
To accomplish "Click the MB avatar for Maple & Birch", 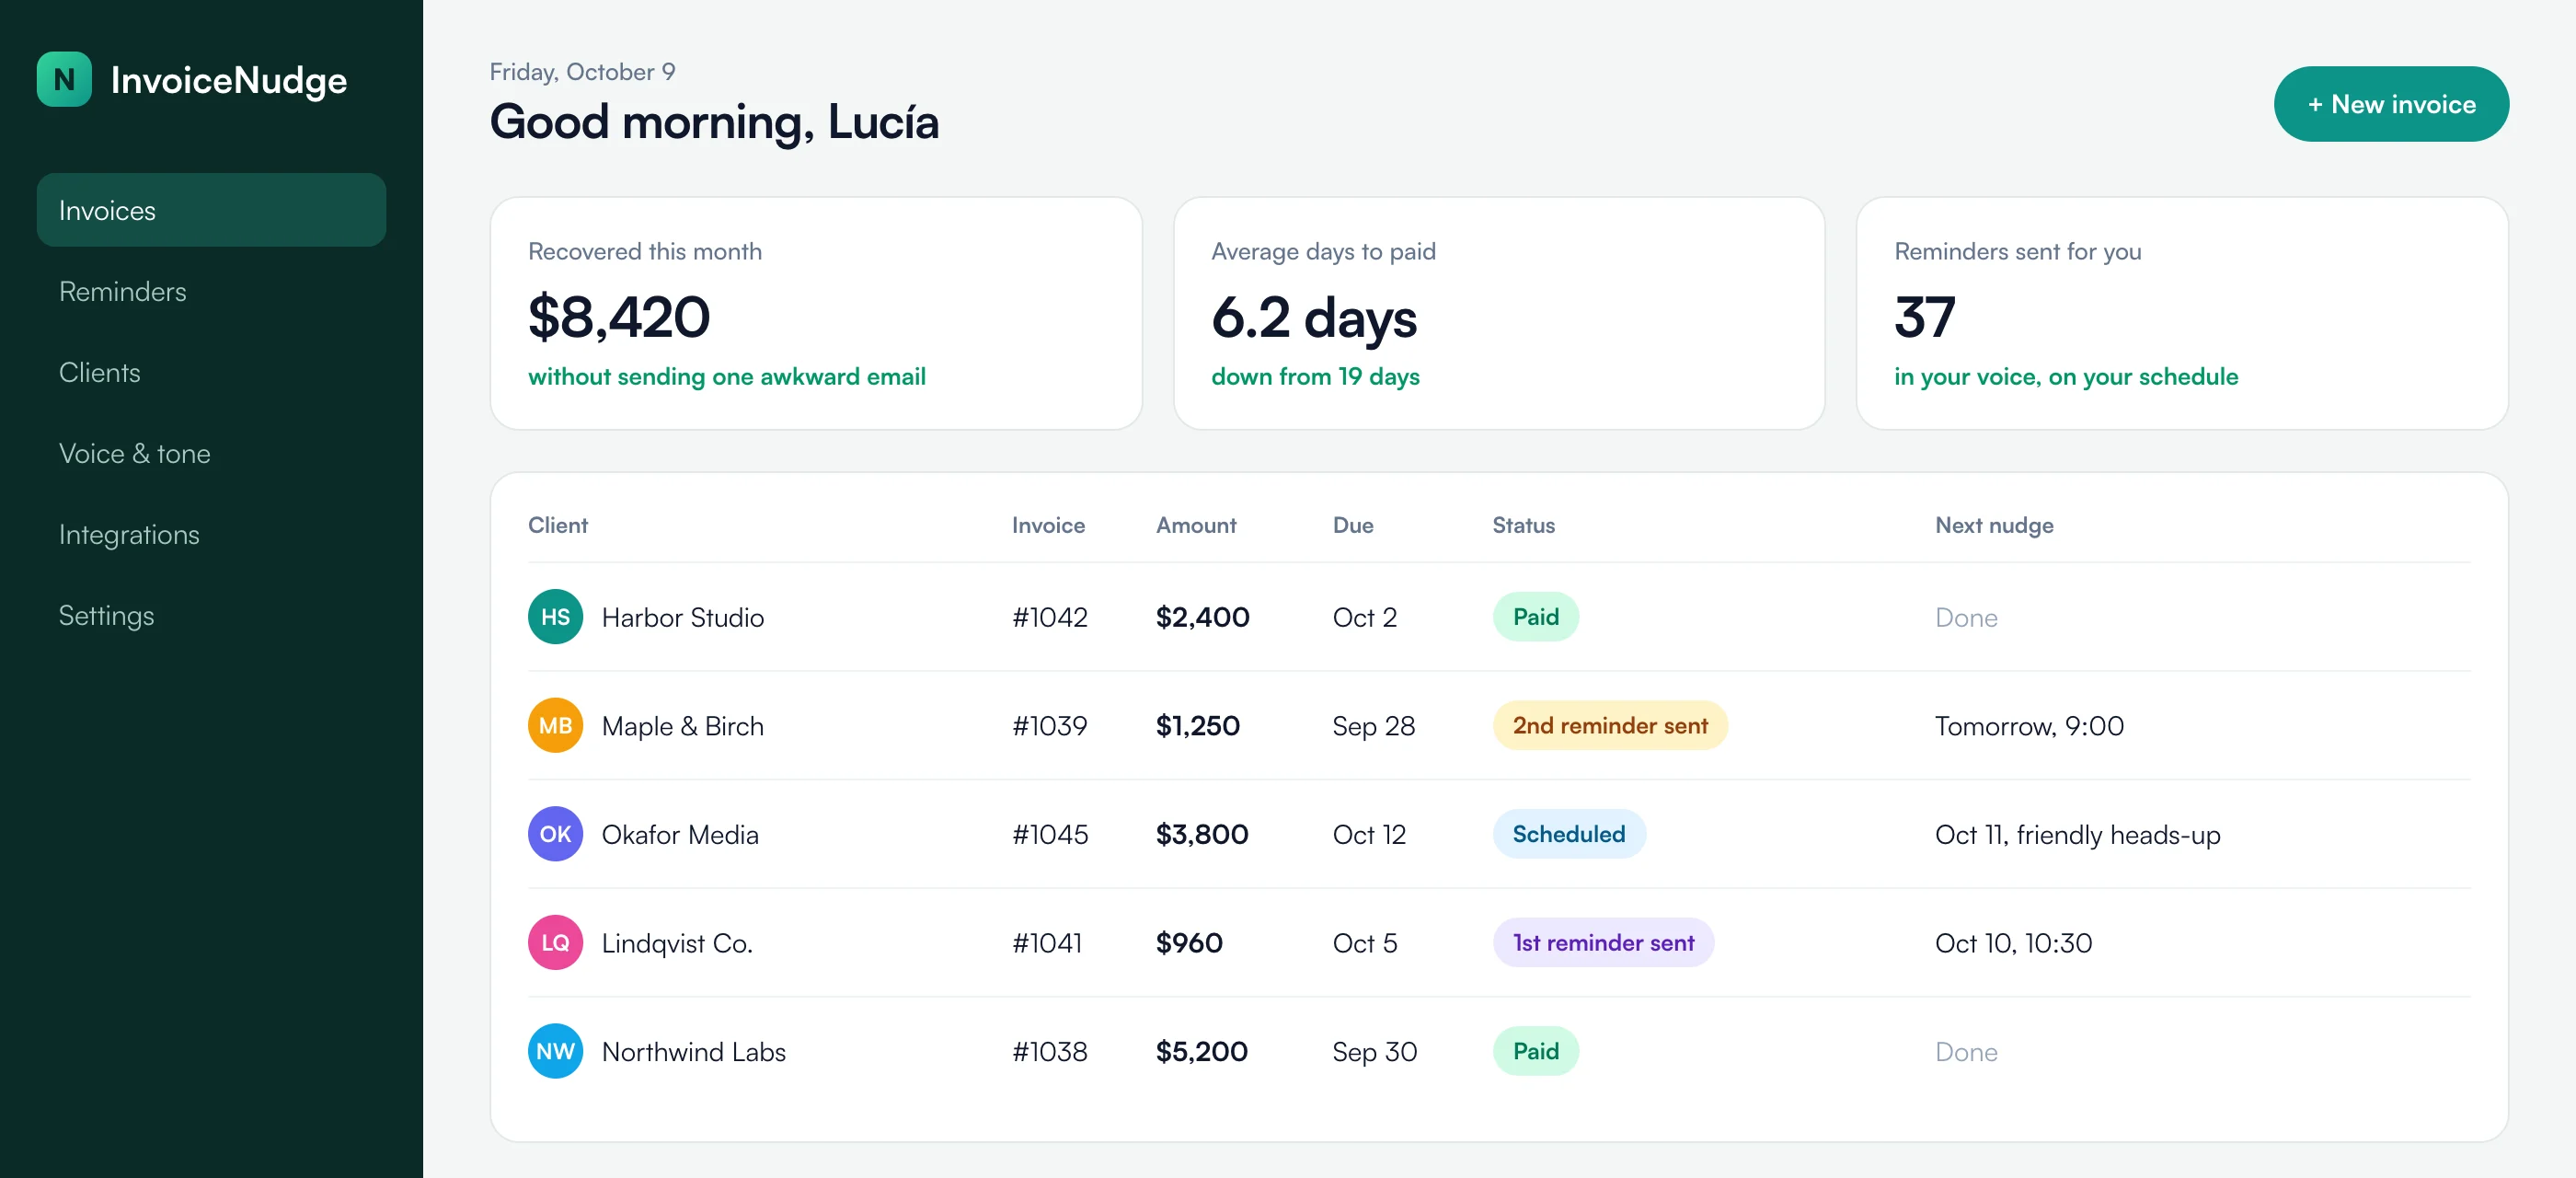I will point(555,725).
